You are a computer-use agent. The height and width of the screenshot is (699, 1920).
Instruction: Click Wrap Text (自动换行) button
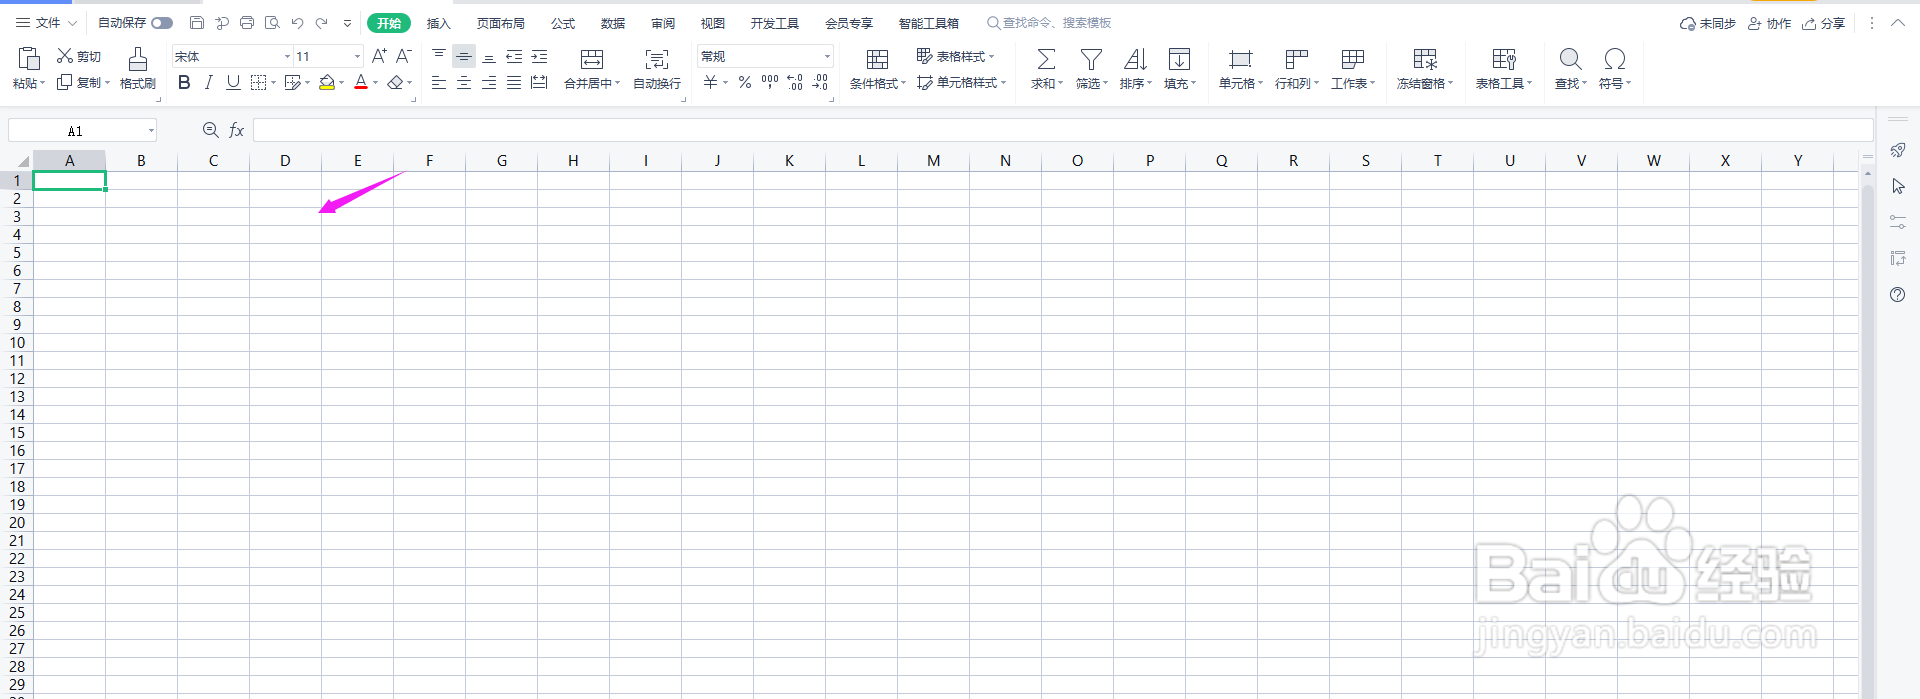pyautogui.click(x=657, y=68)
